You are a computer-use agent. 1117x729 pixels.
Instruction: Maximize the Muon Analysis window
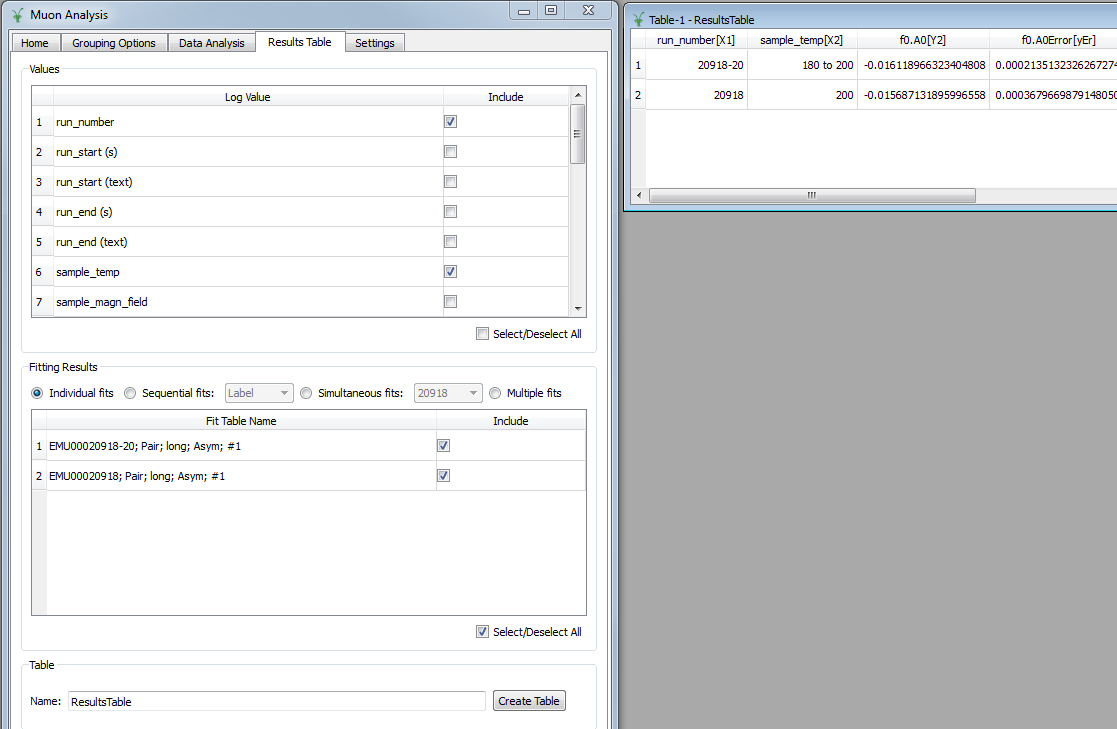551,10
